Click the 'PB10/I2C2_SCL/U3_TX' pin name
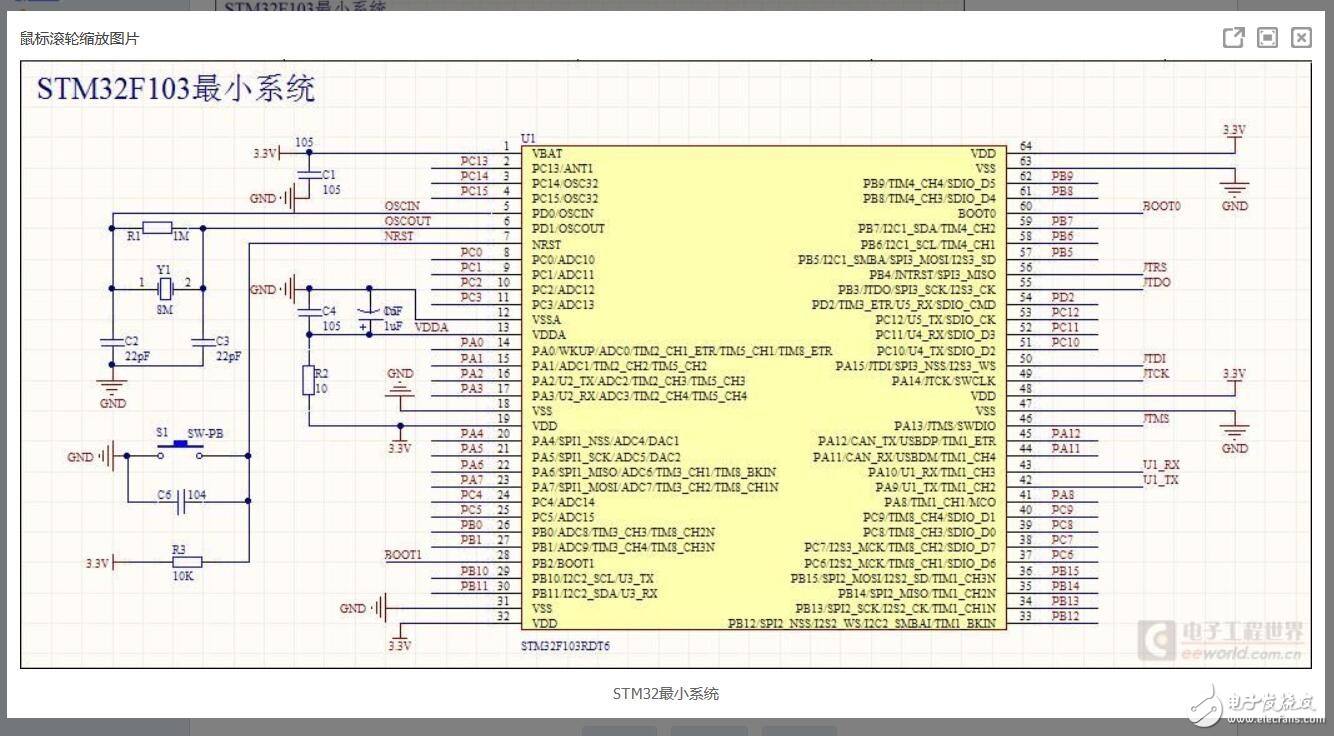 593,578
